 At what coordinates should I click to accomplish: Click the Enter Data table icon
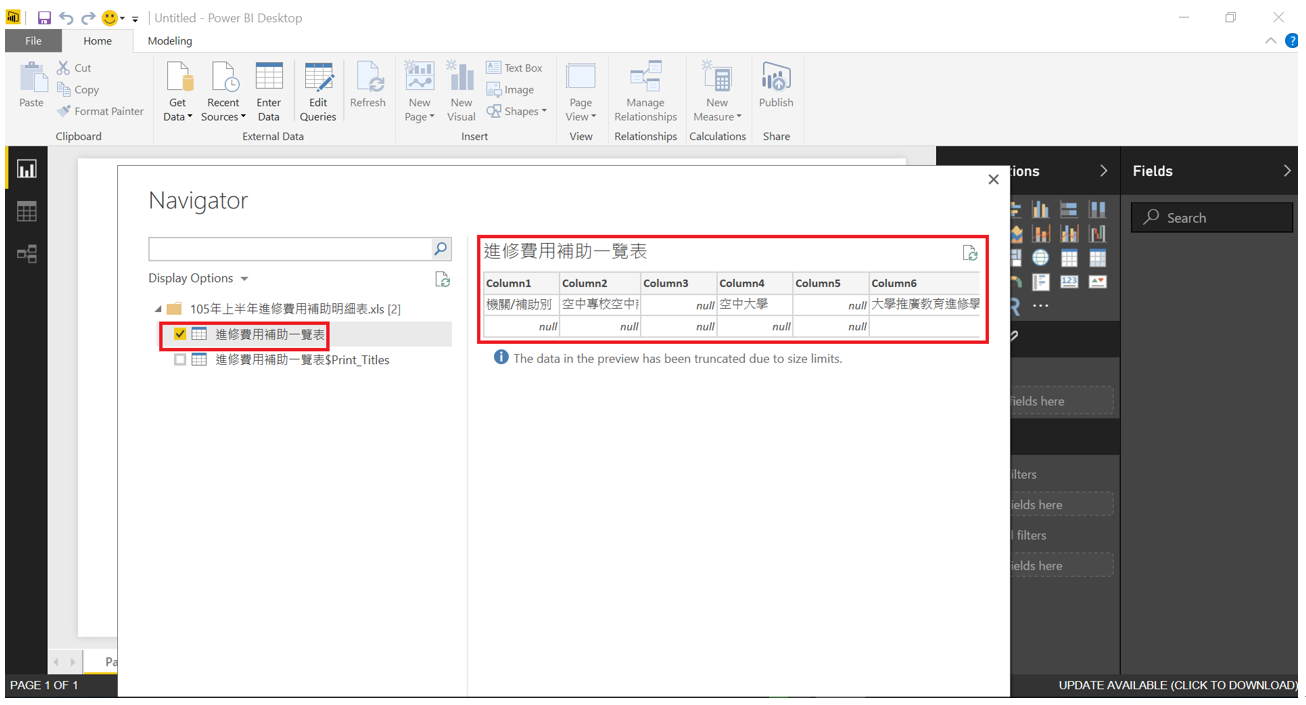tap(269, 78)
